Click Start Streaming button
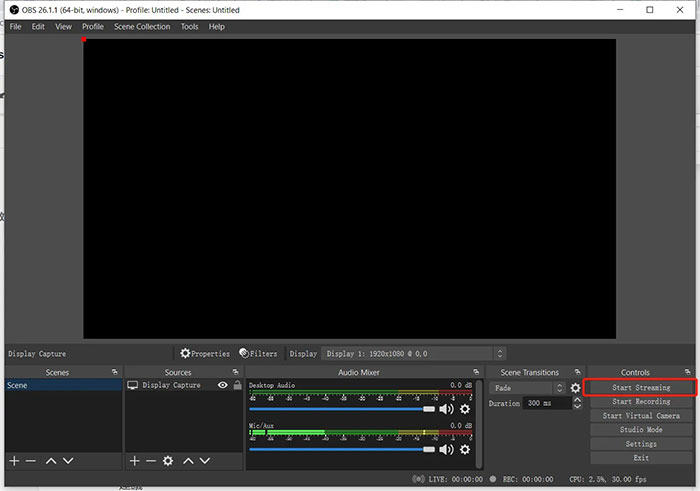 click(641, 387)
